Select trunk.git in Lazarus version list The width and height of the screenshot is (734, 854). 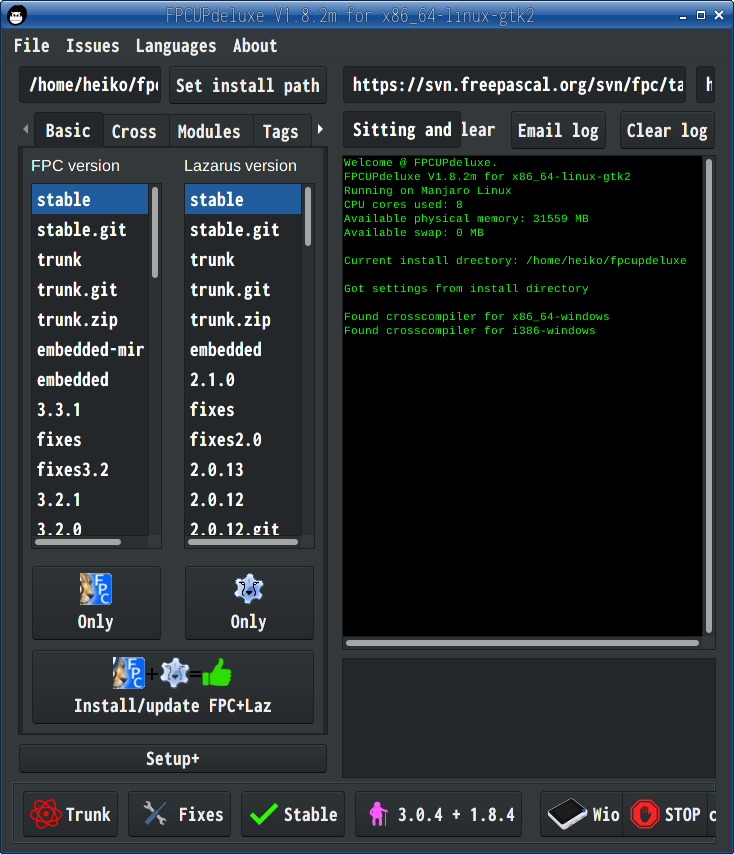(243, 289)
